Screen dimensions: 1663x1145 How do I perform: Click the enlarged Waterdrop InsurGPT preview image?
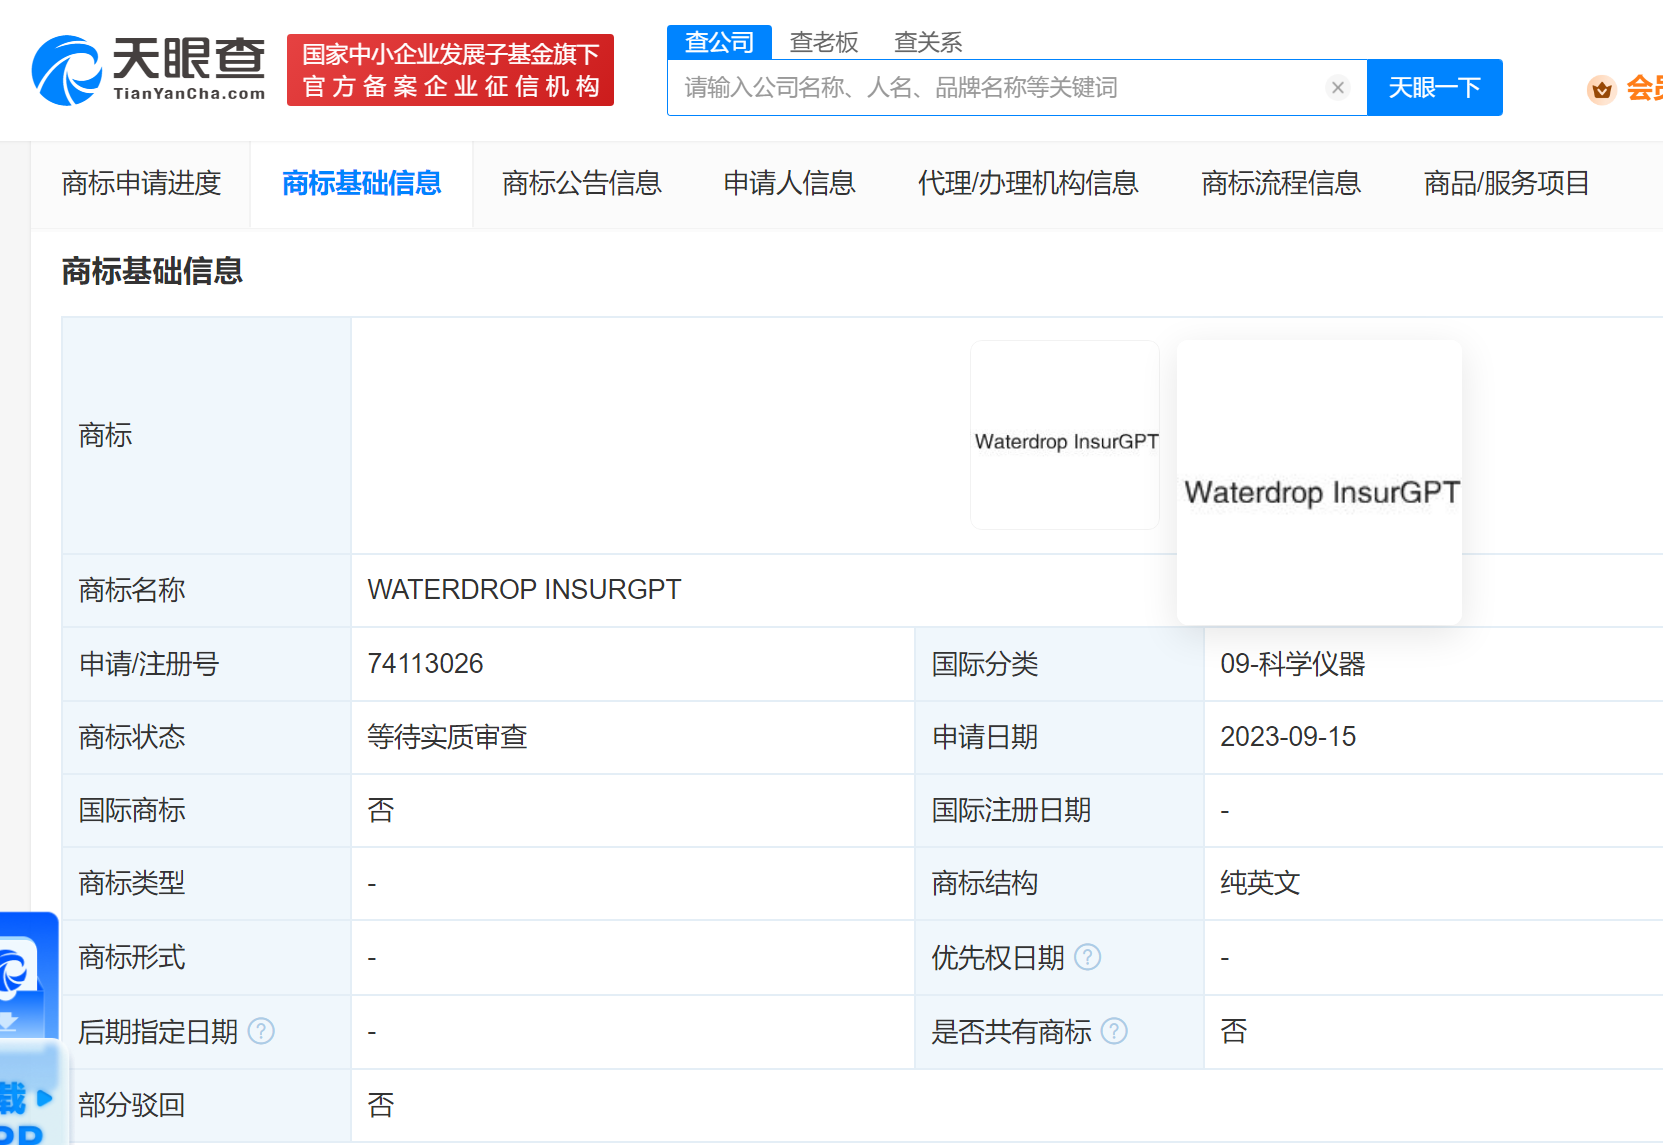[x=1319, y=483]
